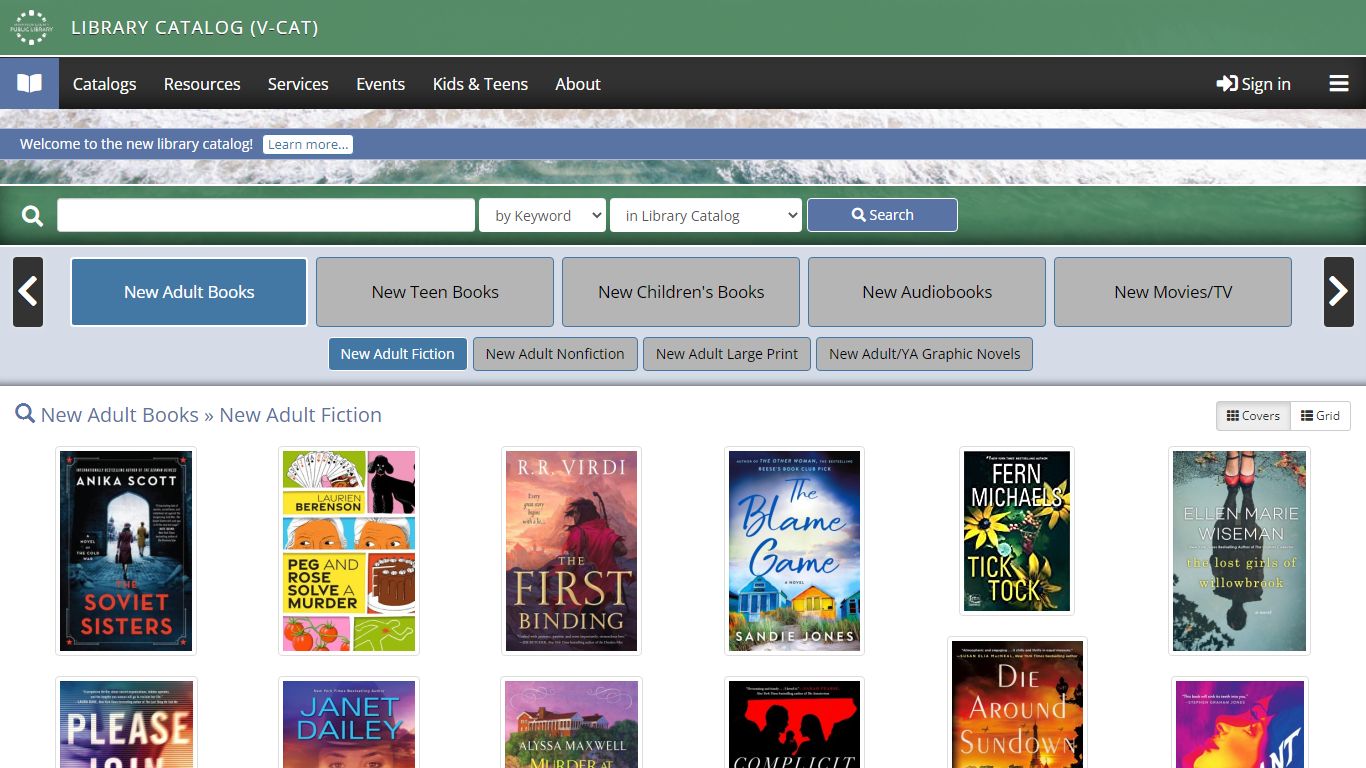Click the New Adult Books » New Adult Fiction heading
1366x768 pixels.
click(211, 414)
